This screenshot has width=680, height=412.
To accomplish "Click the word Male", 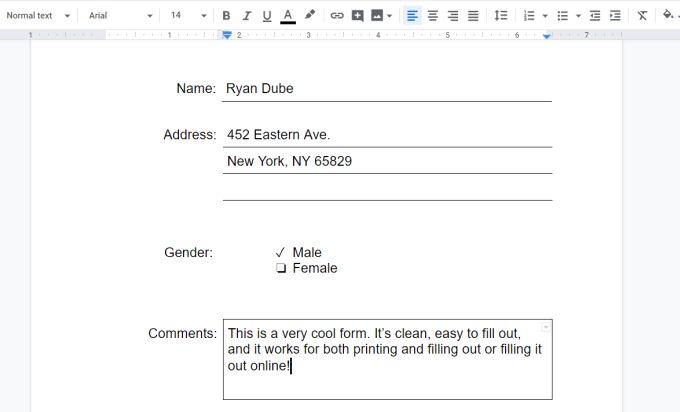I will [x=307, y=252].
